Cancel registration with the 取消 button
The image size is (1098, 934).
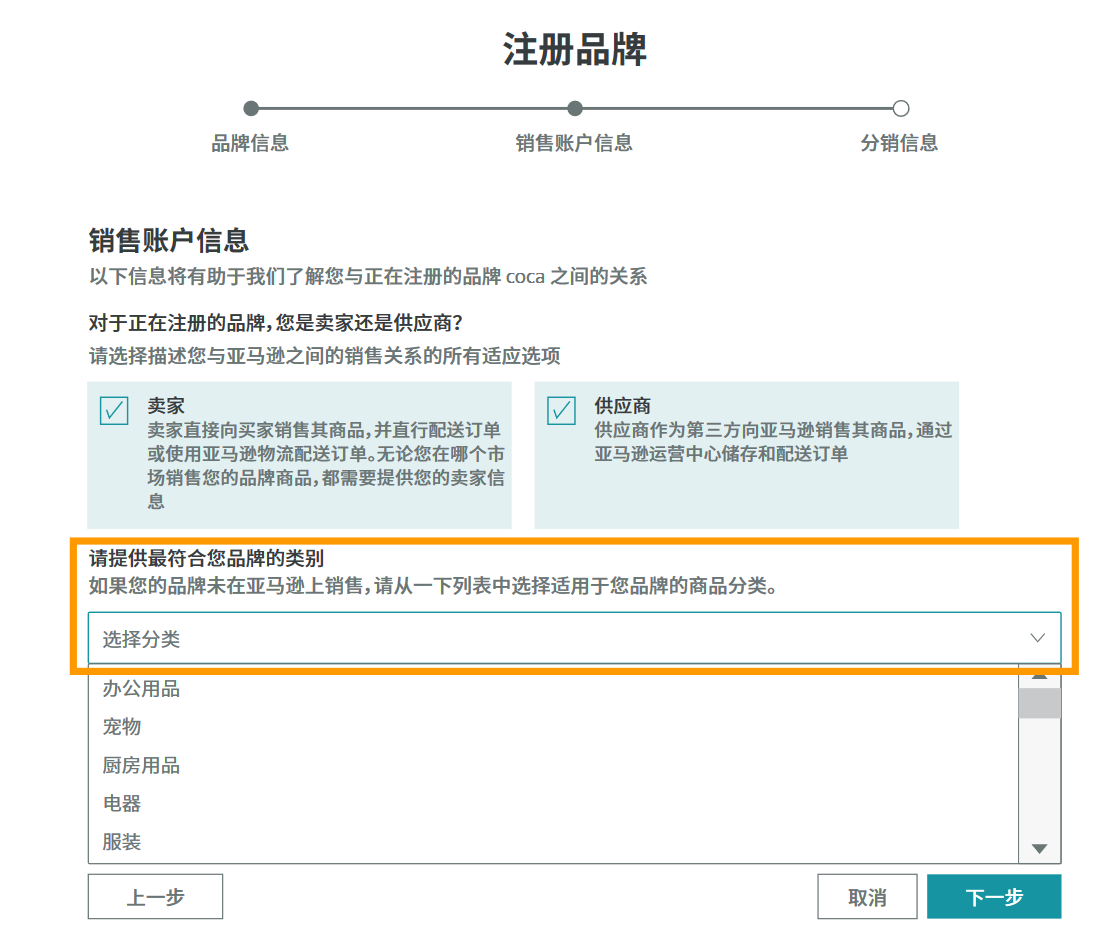[867, 896]
